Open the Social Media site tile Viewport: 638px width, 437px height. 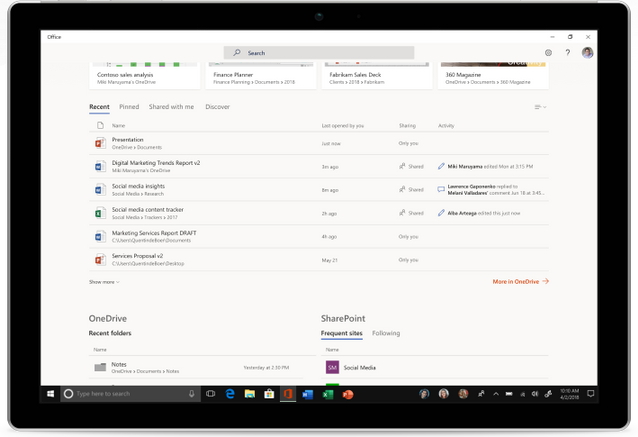(332, 367)
